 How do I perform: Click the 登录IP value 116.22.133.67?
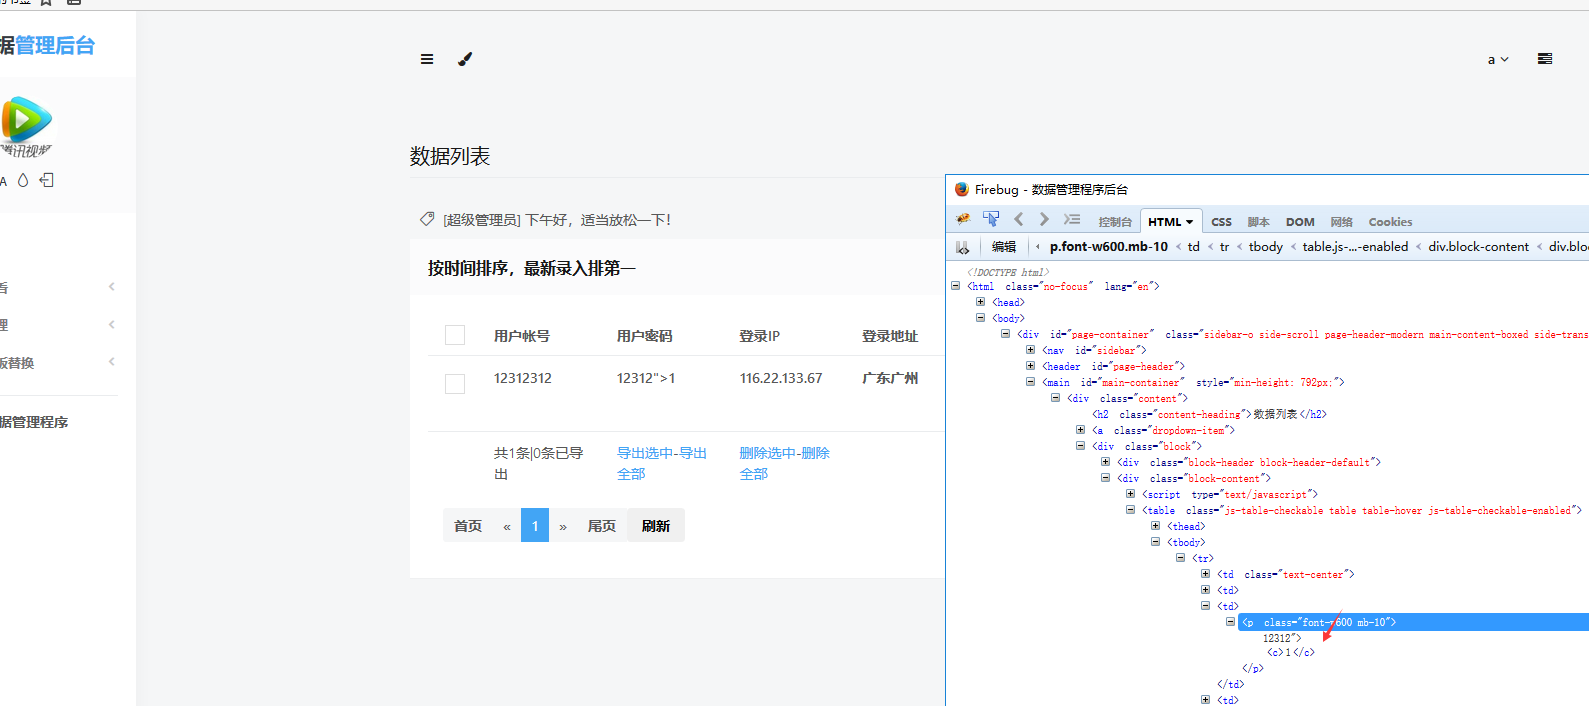pyautogui.click(x=781, y=378)
